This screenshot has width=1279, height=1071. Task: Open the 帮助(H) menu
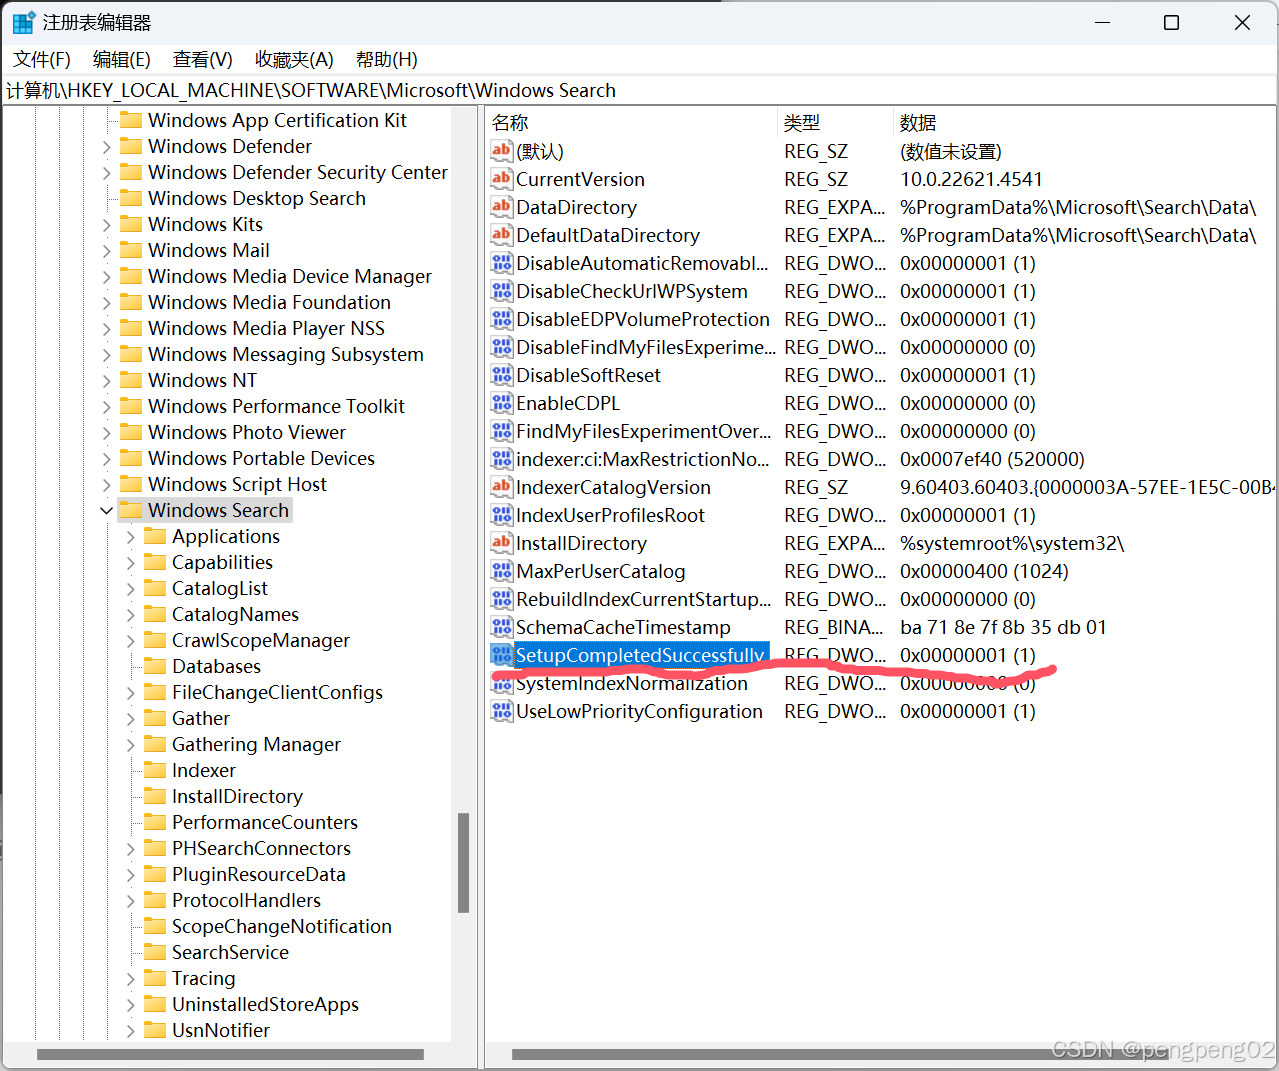(x=387, y=59)
